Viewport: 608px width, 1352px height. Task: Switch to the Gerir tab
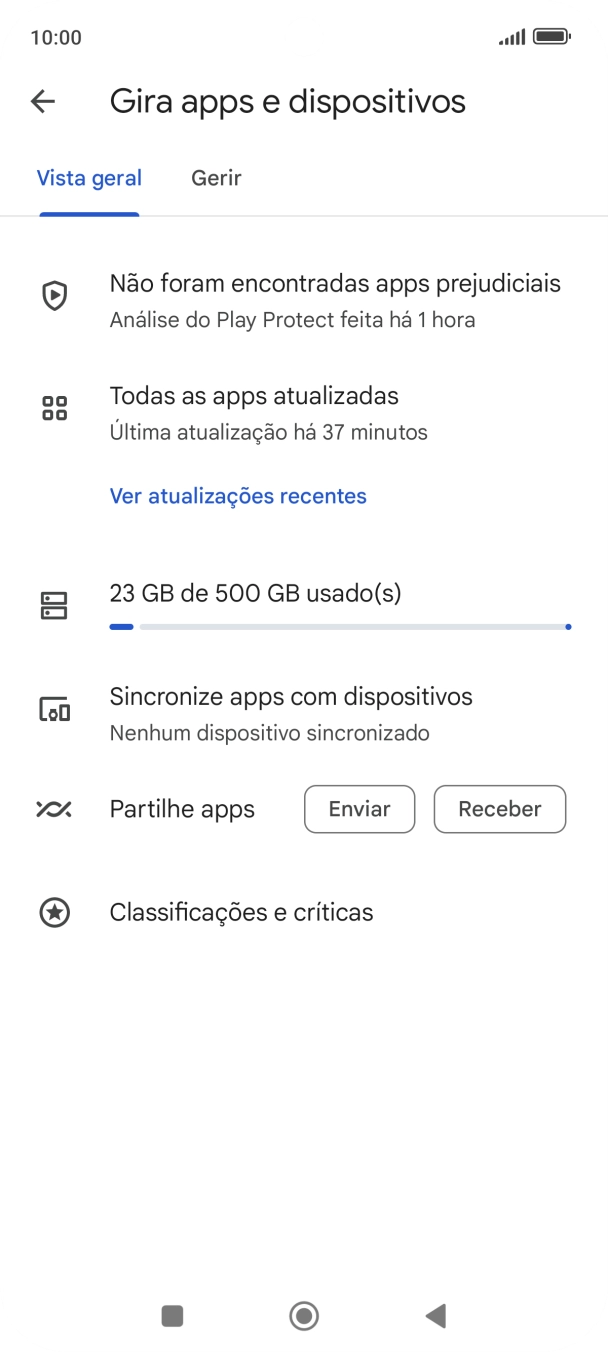pyautogui.click(x=216, y=178)
